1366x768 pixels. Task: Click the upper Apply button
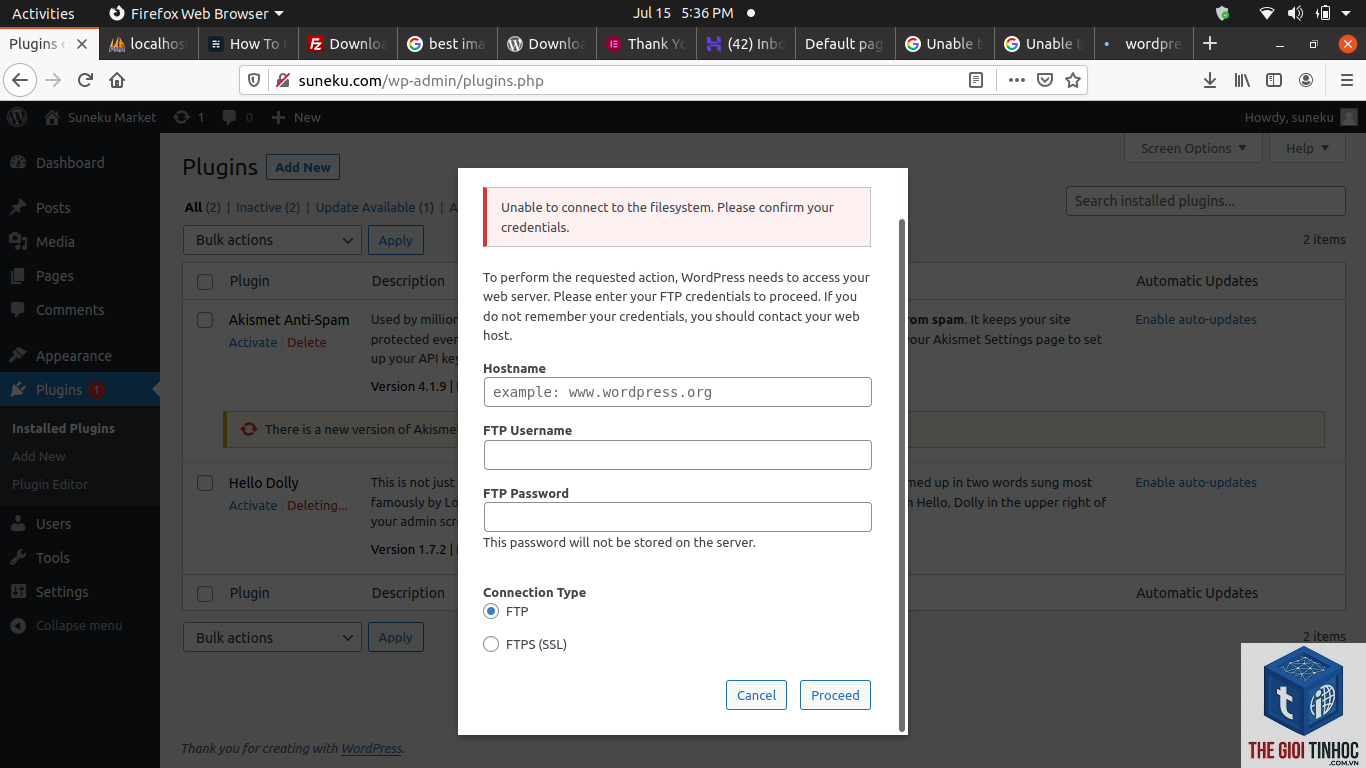point(395,240)
